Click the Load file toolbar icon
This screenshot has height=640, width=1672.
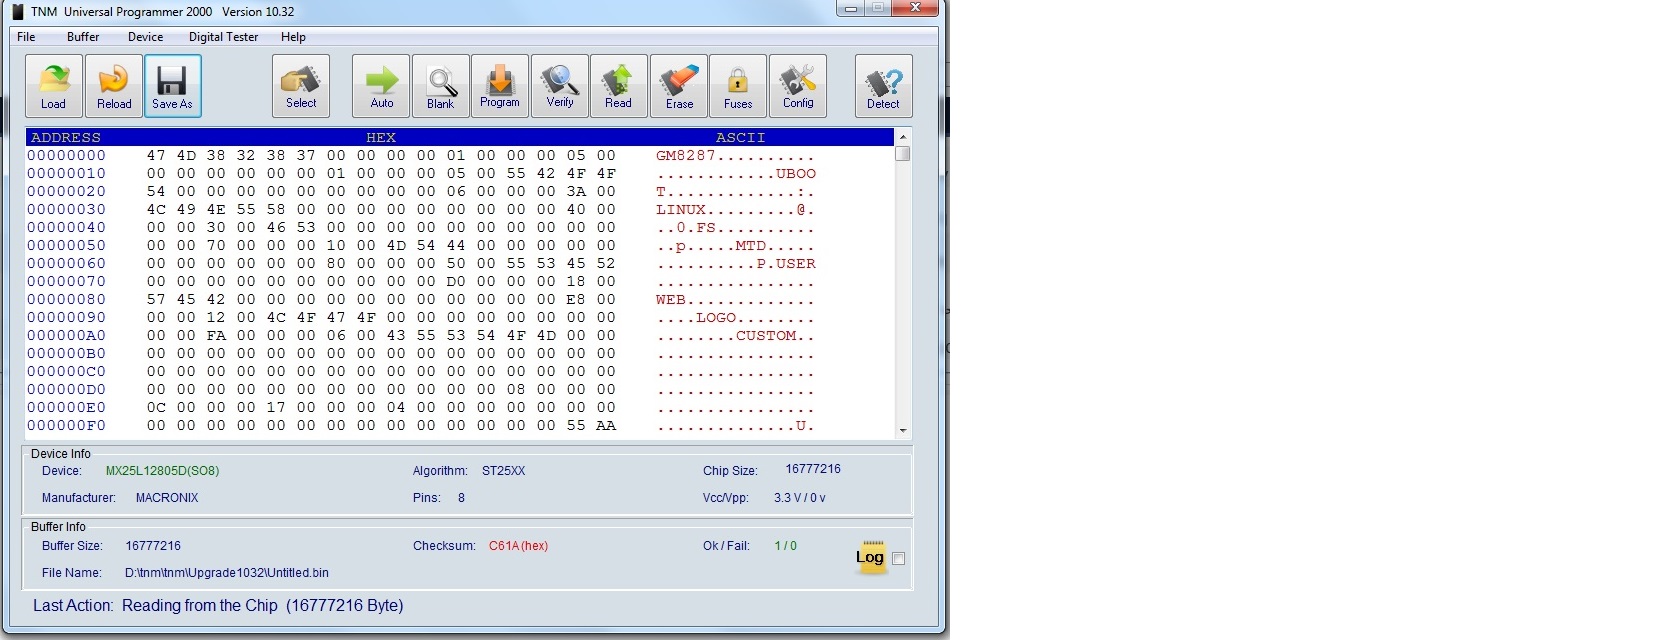[53, 86]
